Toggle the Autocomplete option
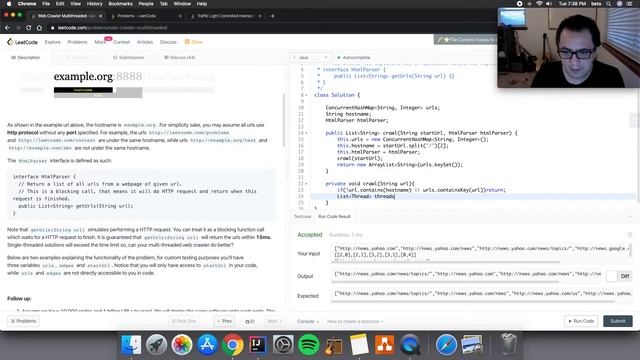Screen dimensions: 640x360 pyautogui.click(x=354, y=58)
